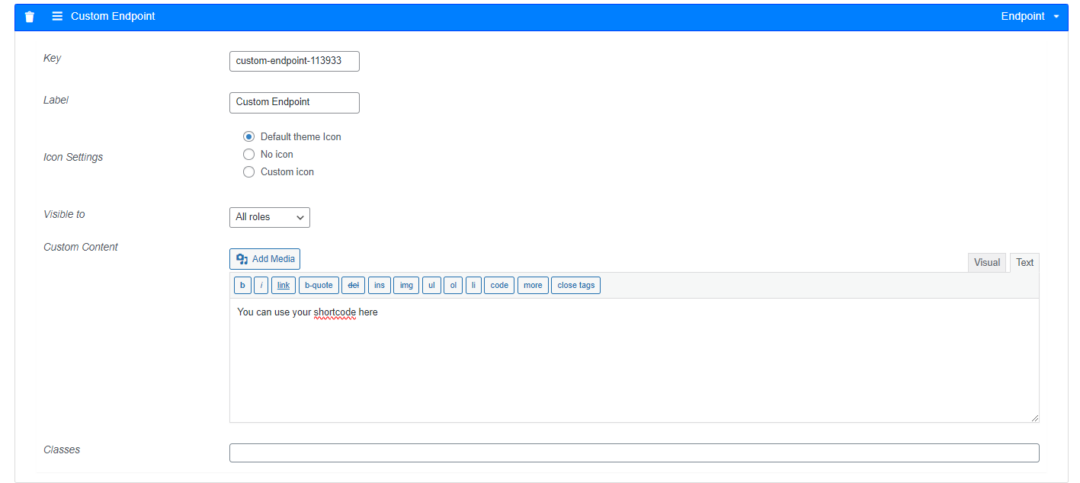The height and width of the screenshot is (483, 1080).
Task: Insert ordered list with ol button
Action: click(453, 285)
